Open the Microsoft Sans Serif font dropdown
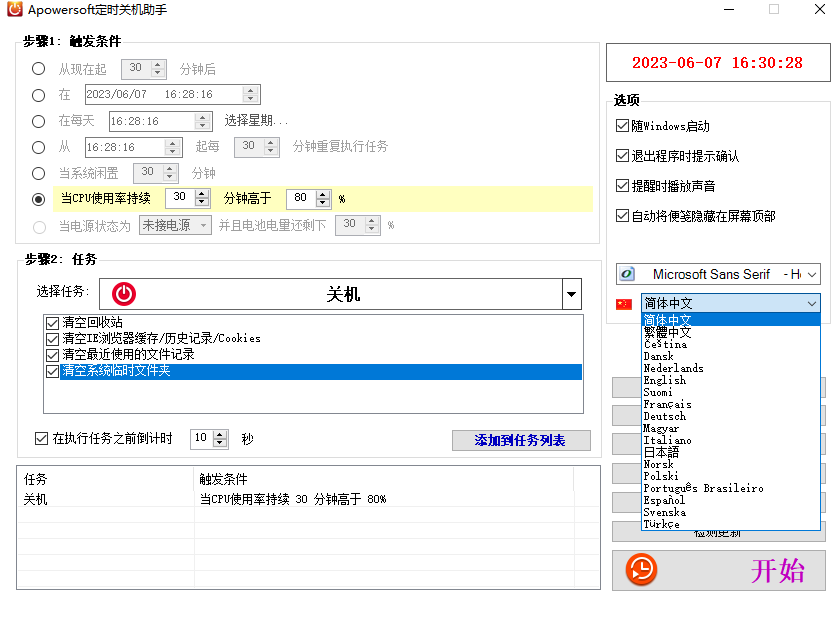839x621 pixels. 812,274
